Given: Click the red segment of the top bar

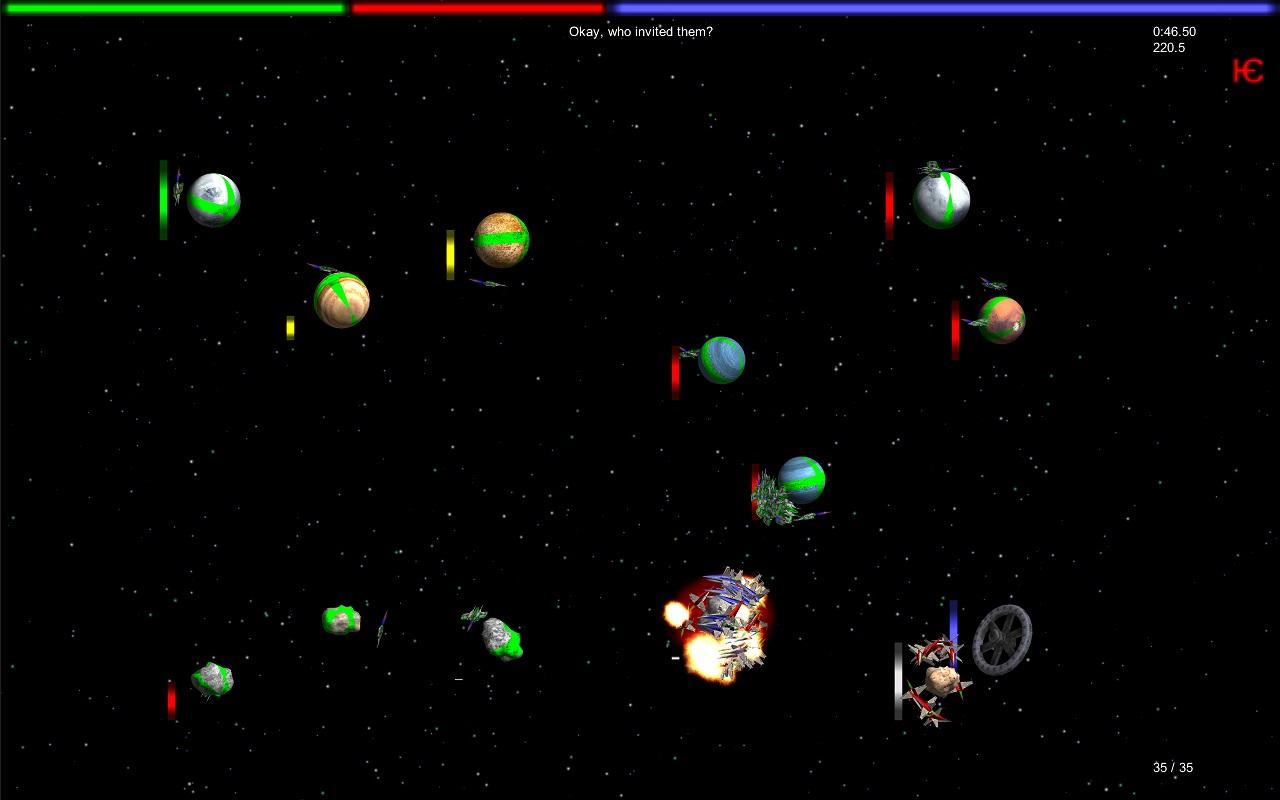Looking at the screenshot, I should 478,8.
